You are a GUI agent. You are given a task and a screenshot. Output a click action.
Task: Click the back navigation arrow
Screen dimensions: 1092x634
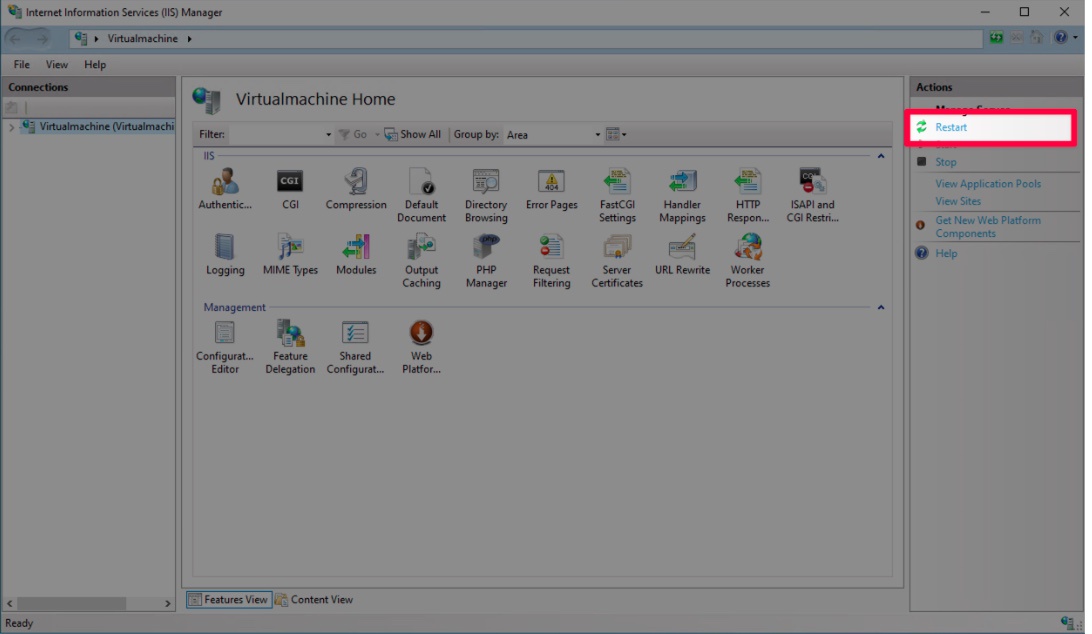tap(15, 38)
